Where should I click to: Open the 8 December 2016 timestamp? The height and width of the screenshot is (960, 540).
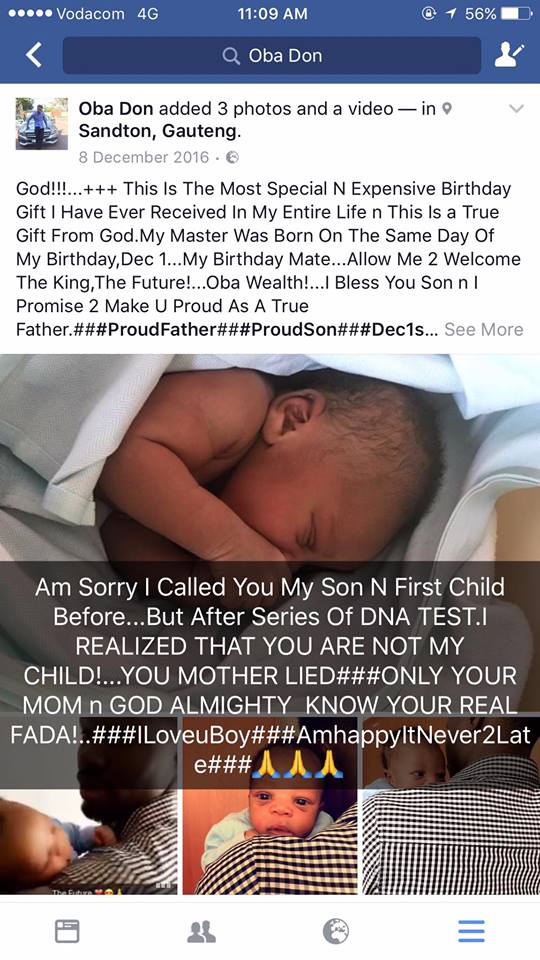(x=144, y=157)
